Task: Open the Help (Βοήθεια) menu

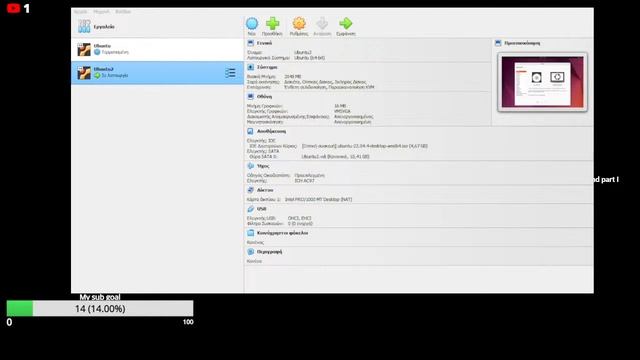Action: 123,12
